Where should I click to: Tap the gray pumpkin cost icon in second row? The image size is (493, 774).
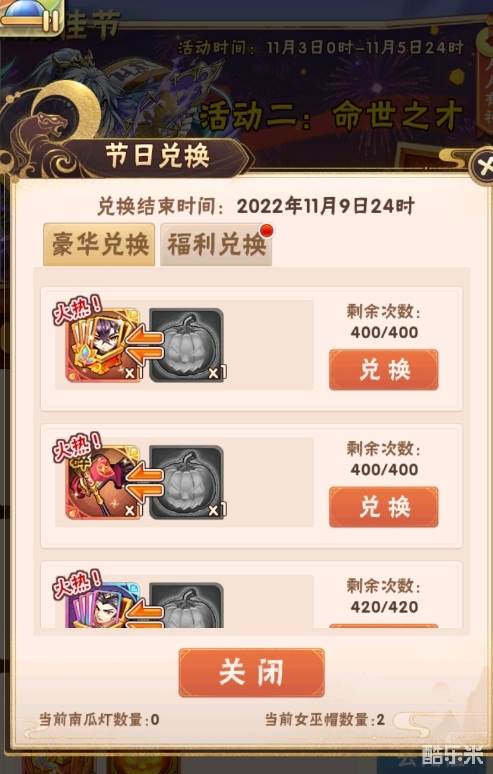(187, 483)
